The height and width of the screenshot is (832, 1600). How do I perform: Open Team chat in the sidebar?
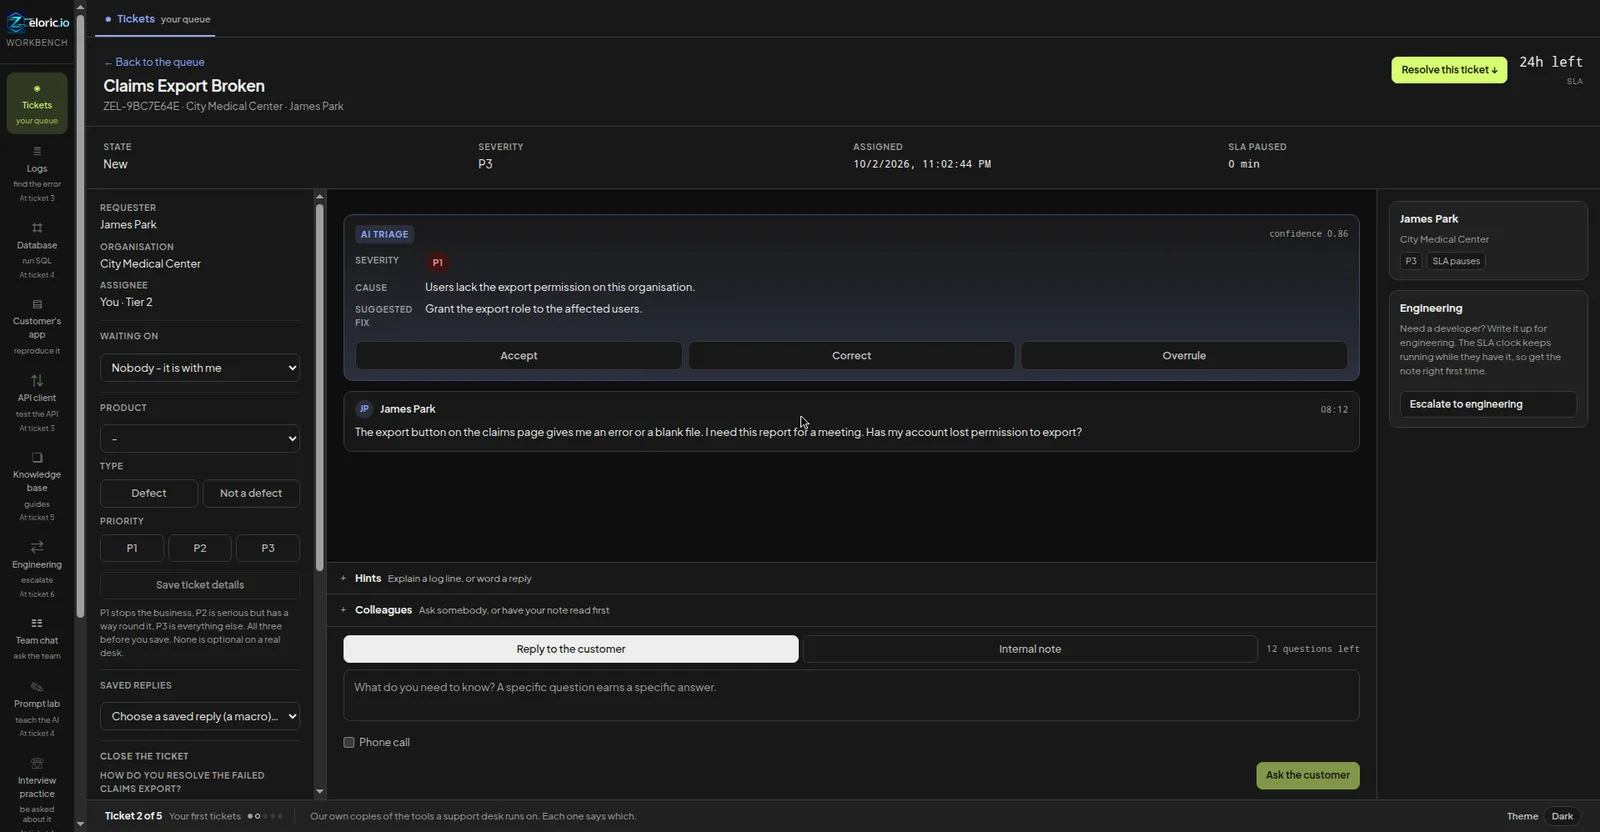pyautogui.click(x=37, y=639)
